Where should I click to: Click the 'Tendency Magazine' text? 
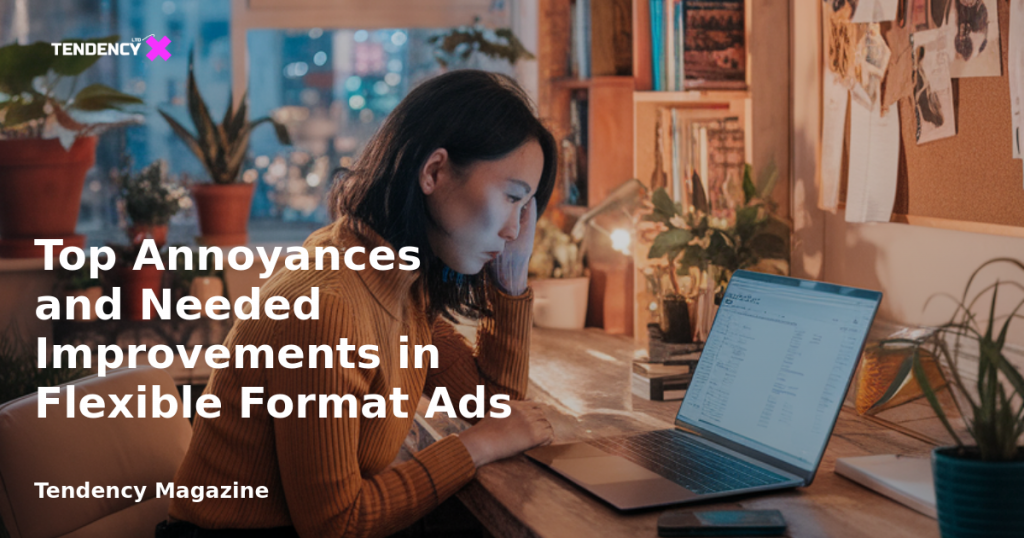click(152, 490)
